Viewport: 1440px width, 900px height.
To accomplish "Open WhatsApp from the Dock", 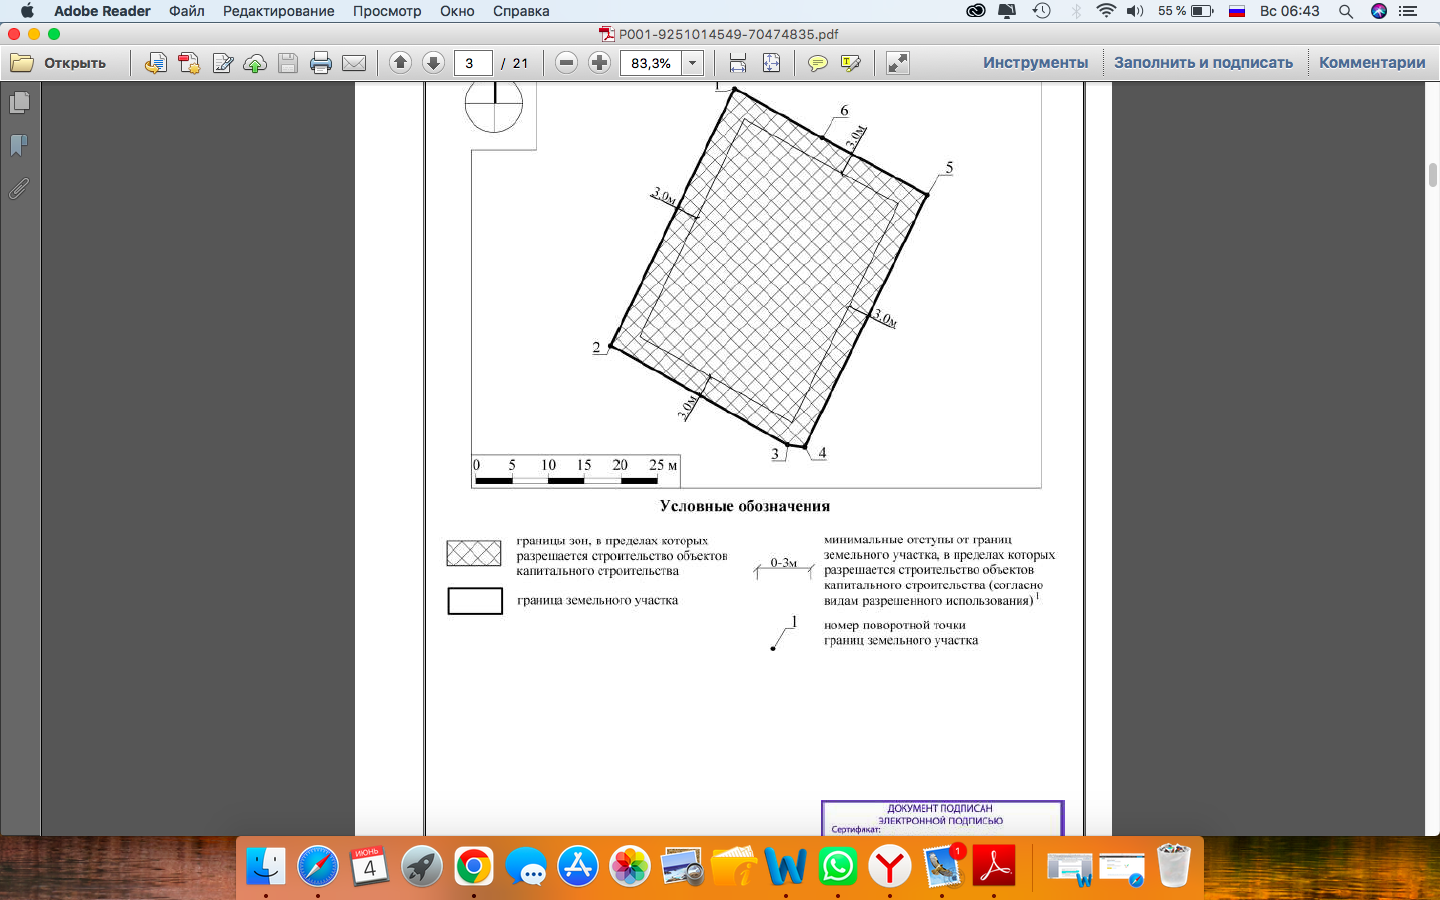I will coord(838,866).
